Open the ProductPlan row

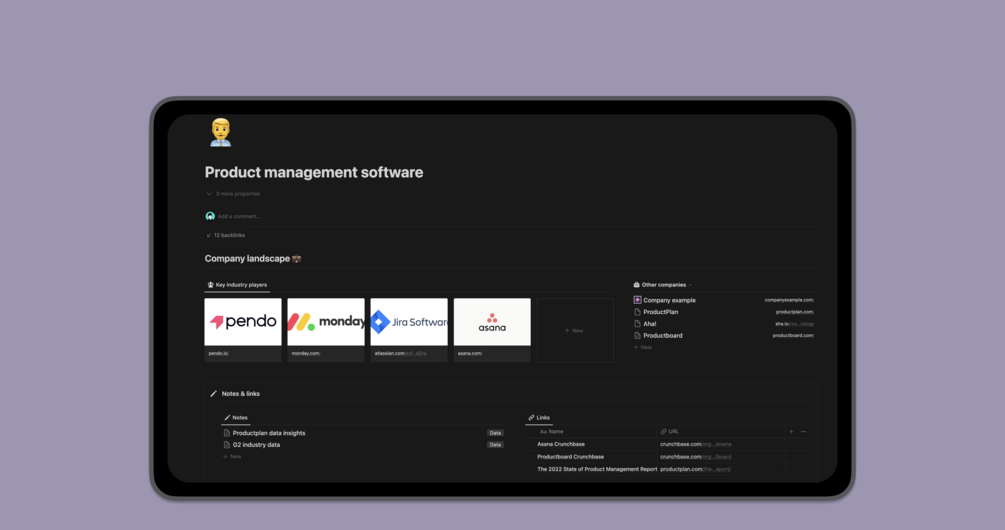click(724, 312)
